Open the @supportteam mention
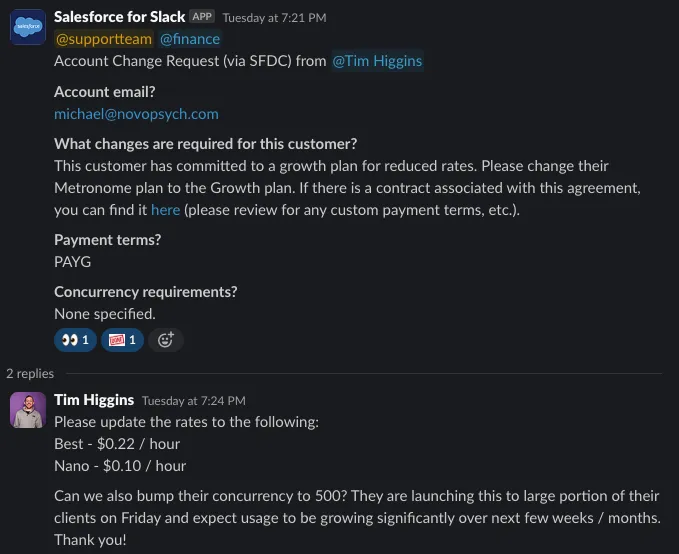679x554 pixels. point(102,39)
